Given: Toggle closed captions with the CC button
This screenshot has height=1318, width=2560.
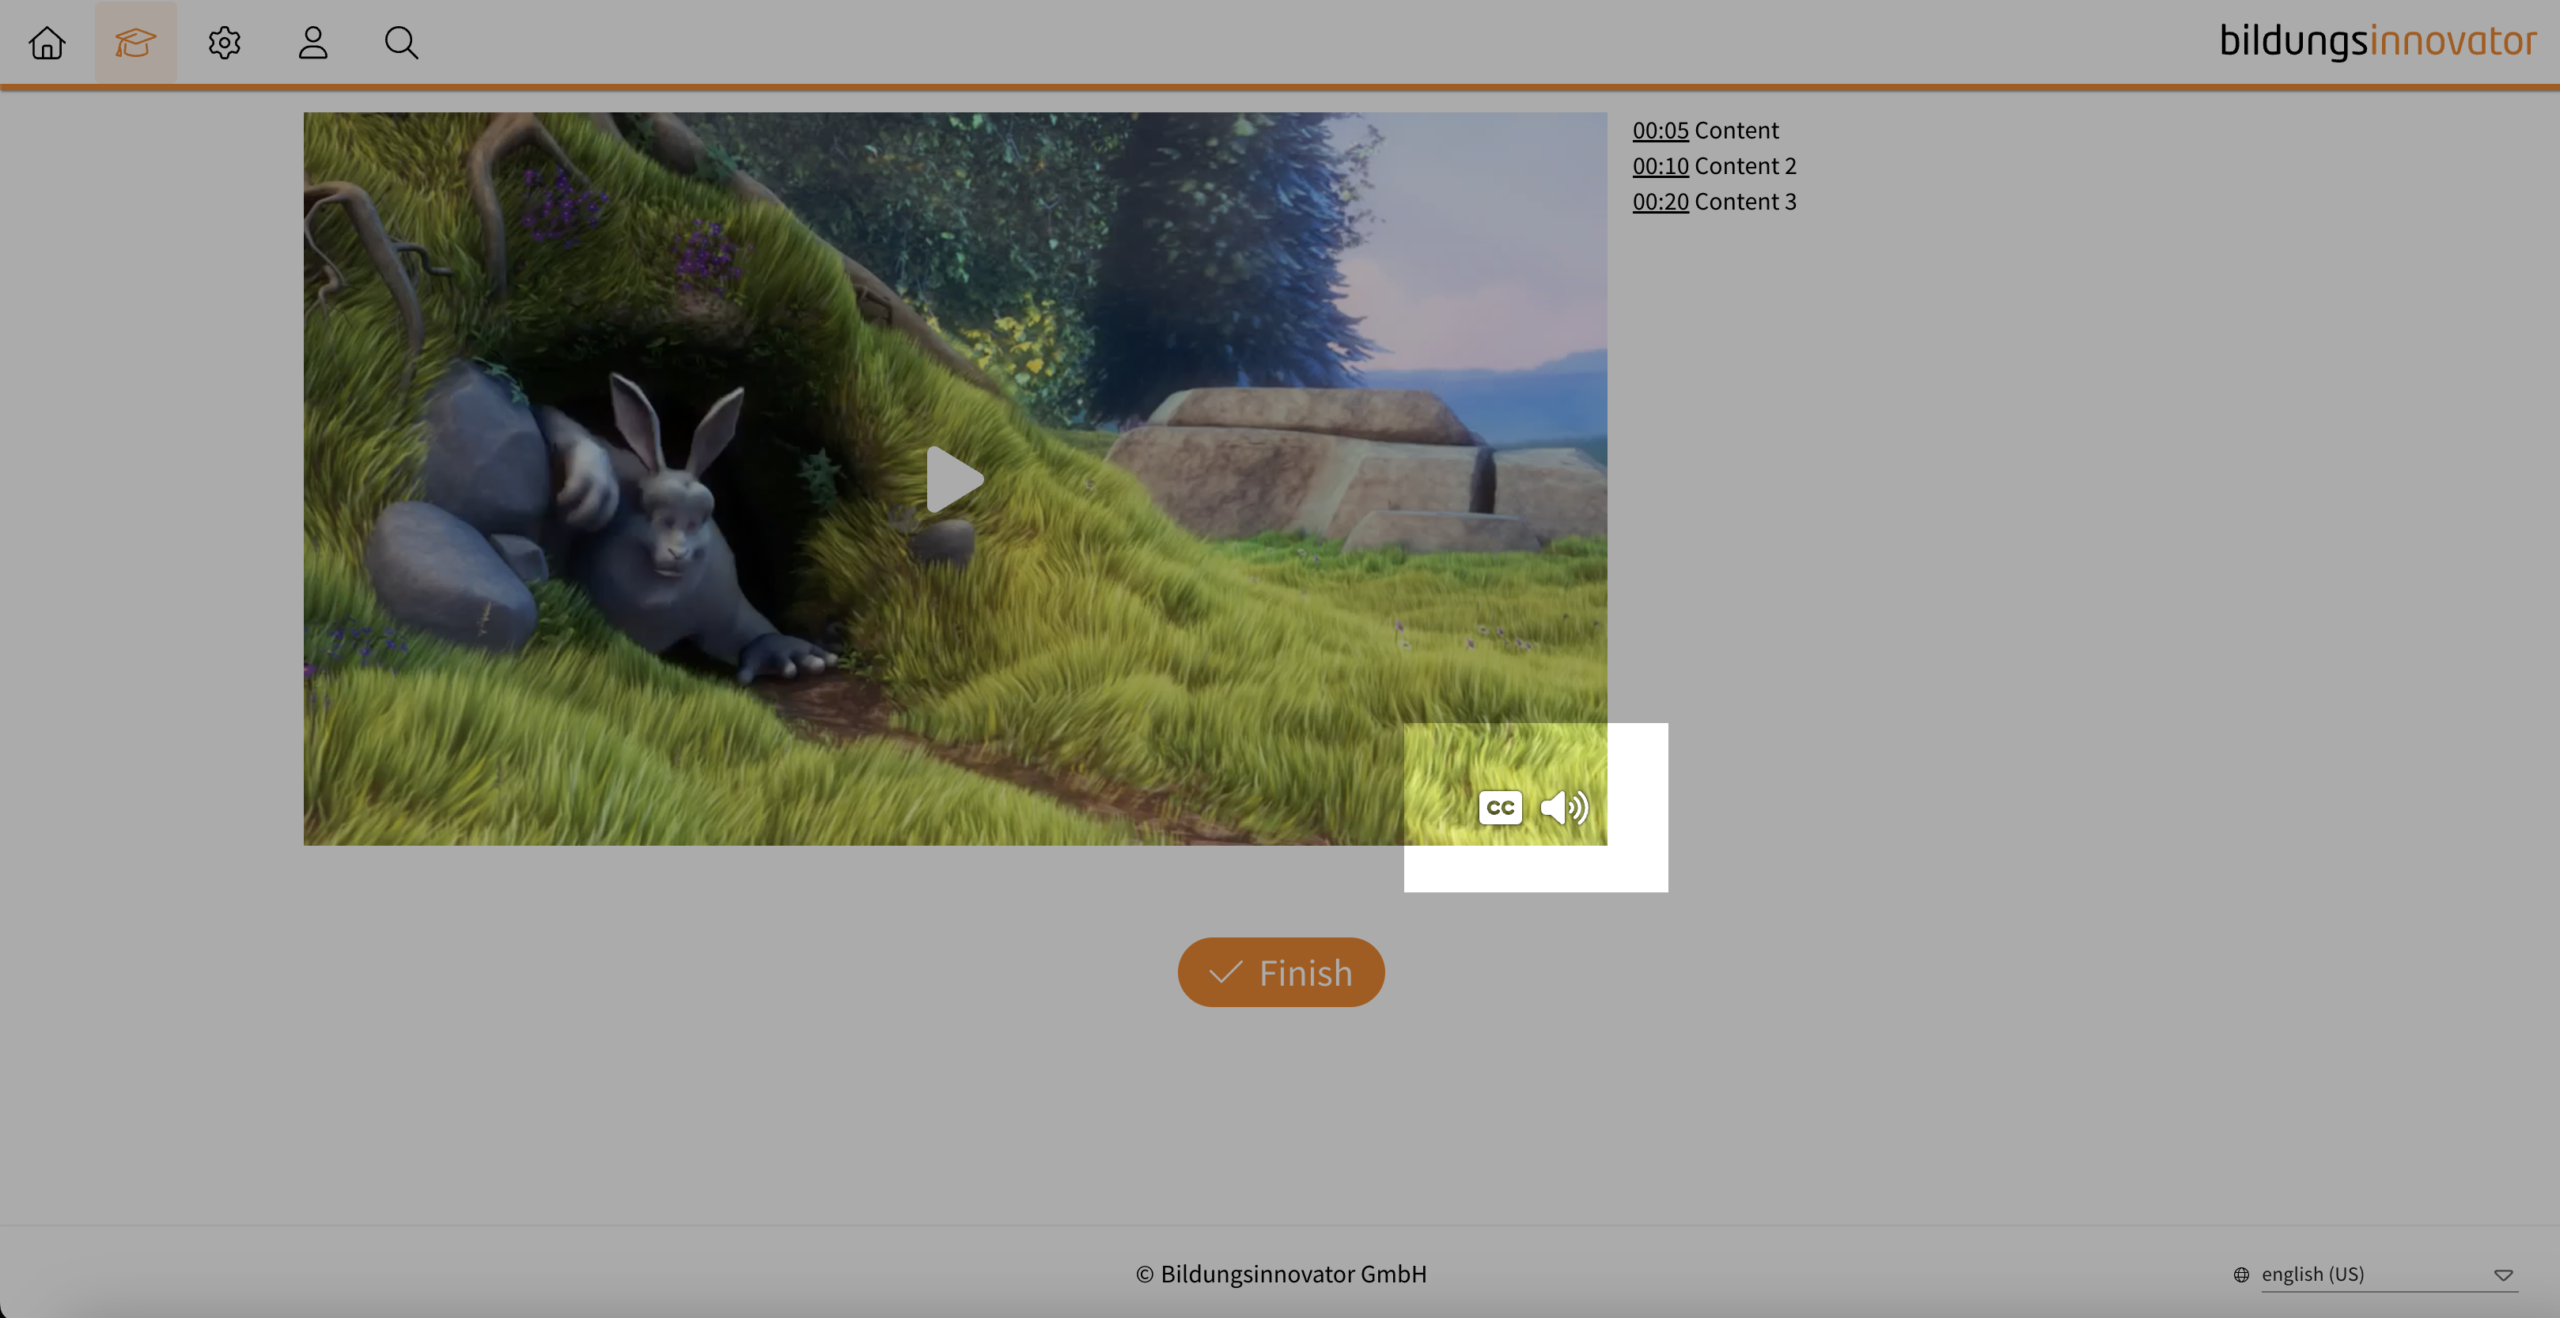Looking at the screenshot, I should pos(1500,807).
